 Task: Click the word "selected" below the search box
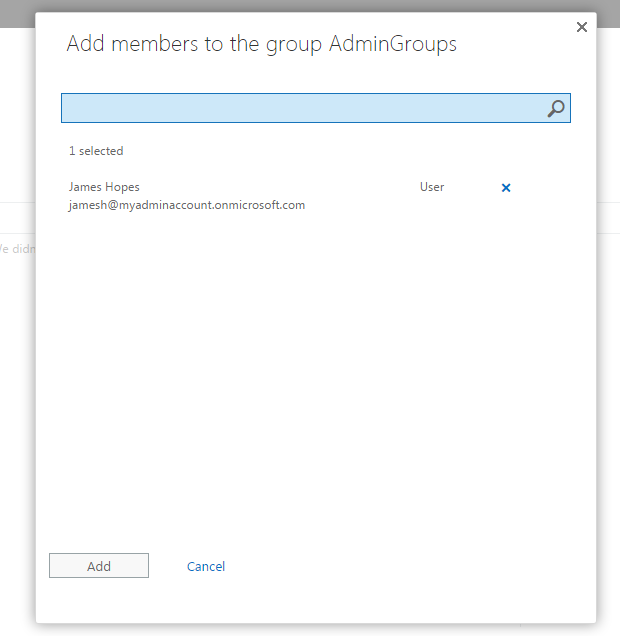coord(101,151)
